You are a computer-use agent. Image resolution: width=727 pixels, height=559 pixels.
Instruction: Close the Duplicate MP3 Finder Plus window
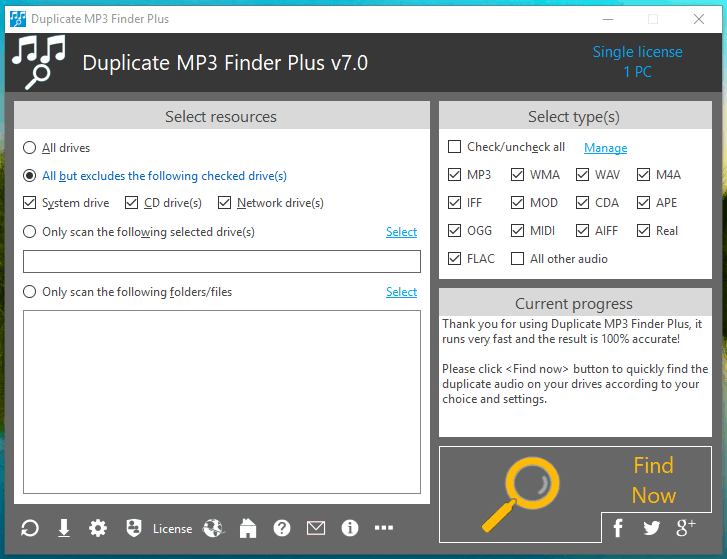(x=699, y=19)
